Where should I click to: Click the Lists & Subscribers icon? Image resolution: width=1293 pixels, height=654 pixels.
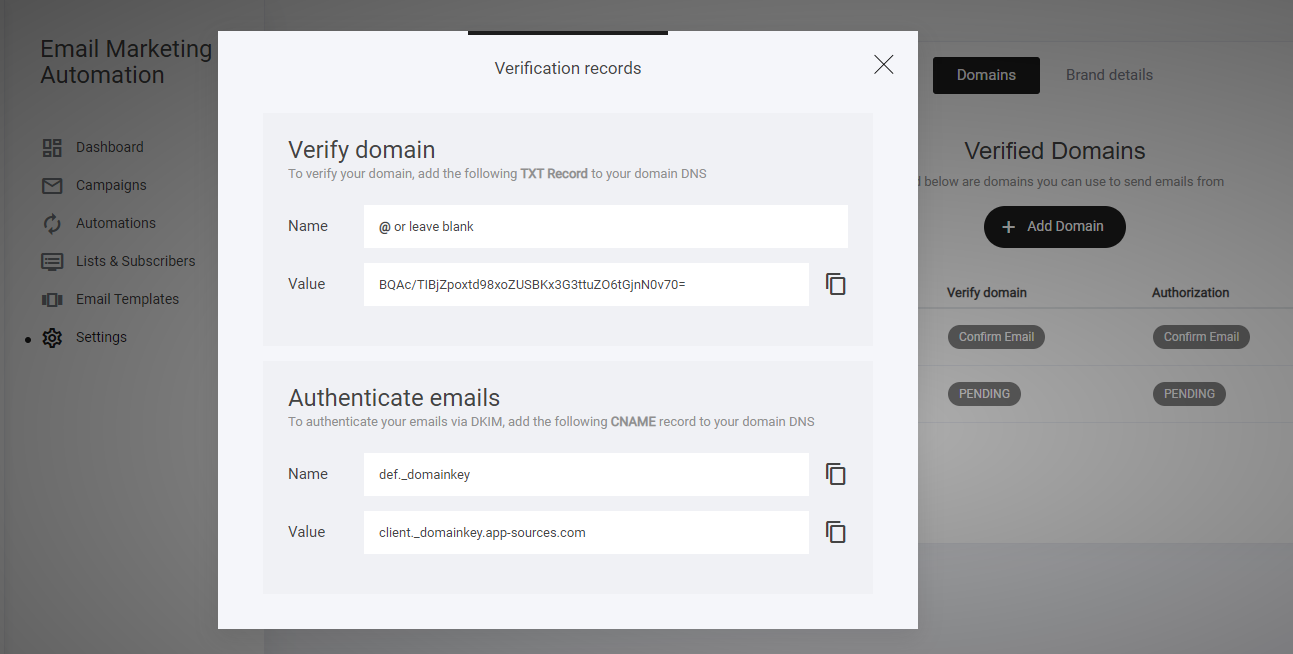(52, 262)
